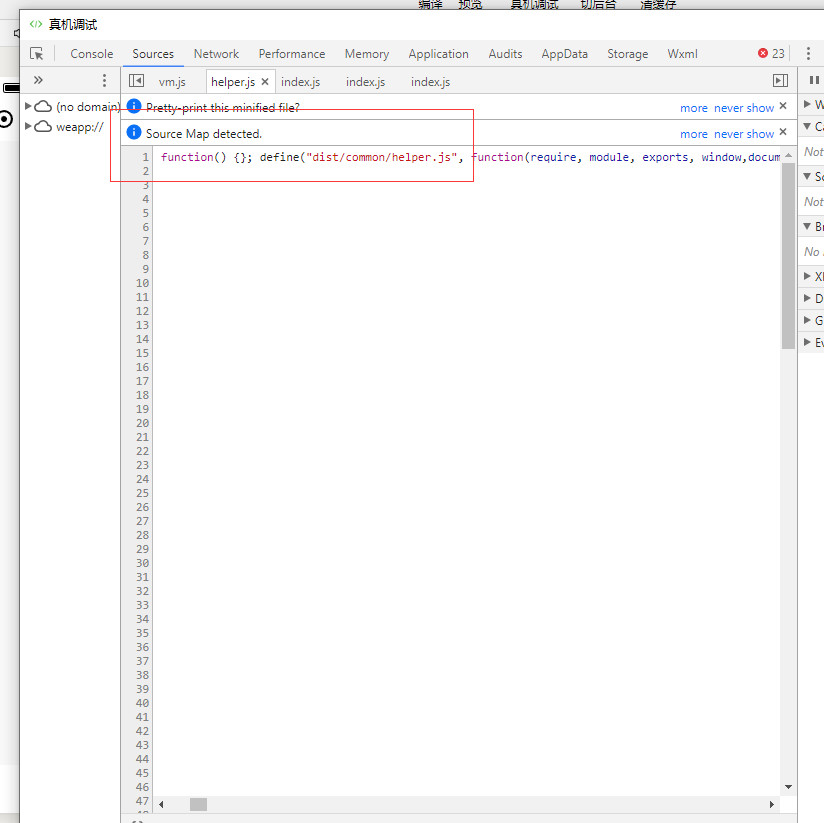Open the Performance tab
The width and height of the screenshot is (824, 823).
pos(292,54)
